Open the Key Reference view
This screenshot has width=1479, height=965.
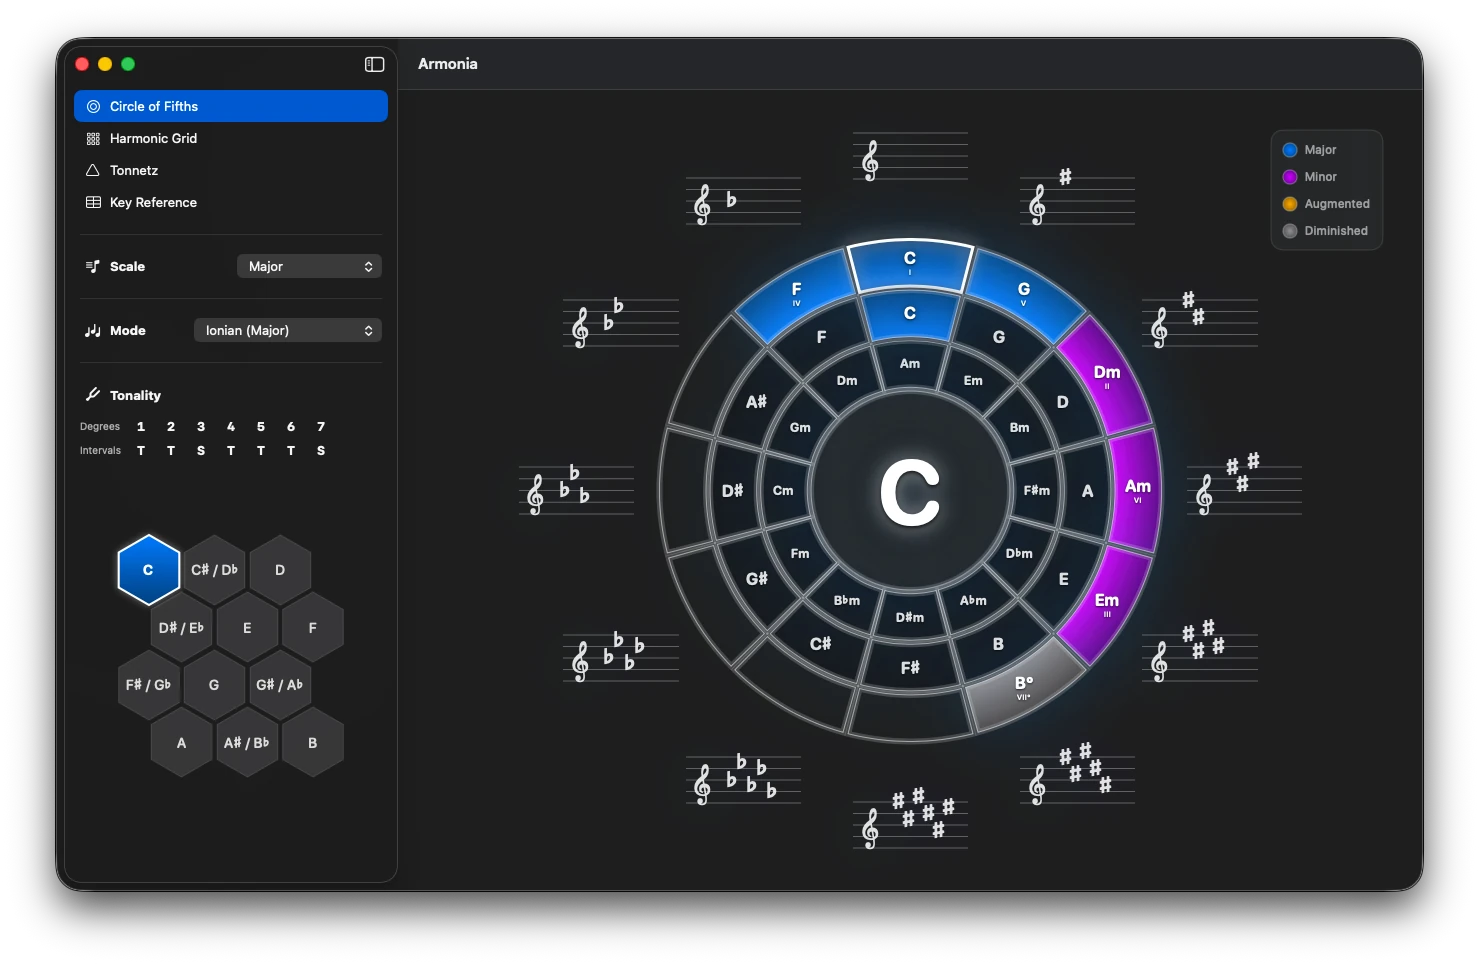[x=231, y=202]
